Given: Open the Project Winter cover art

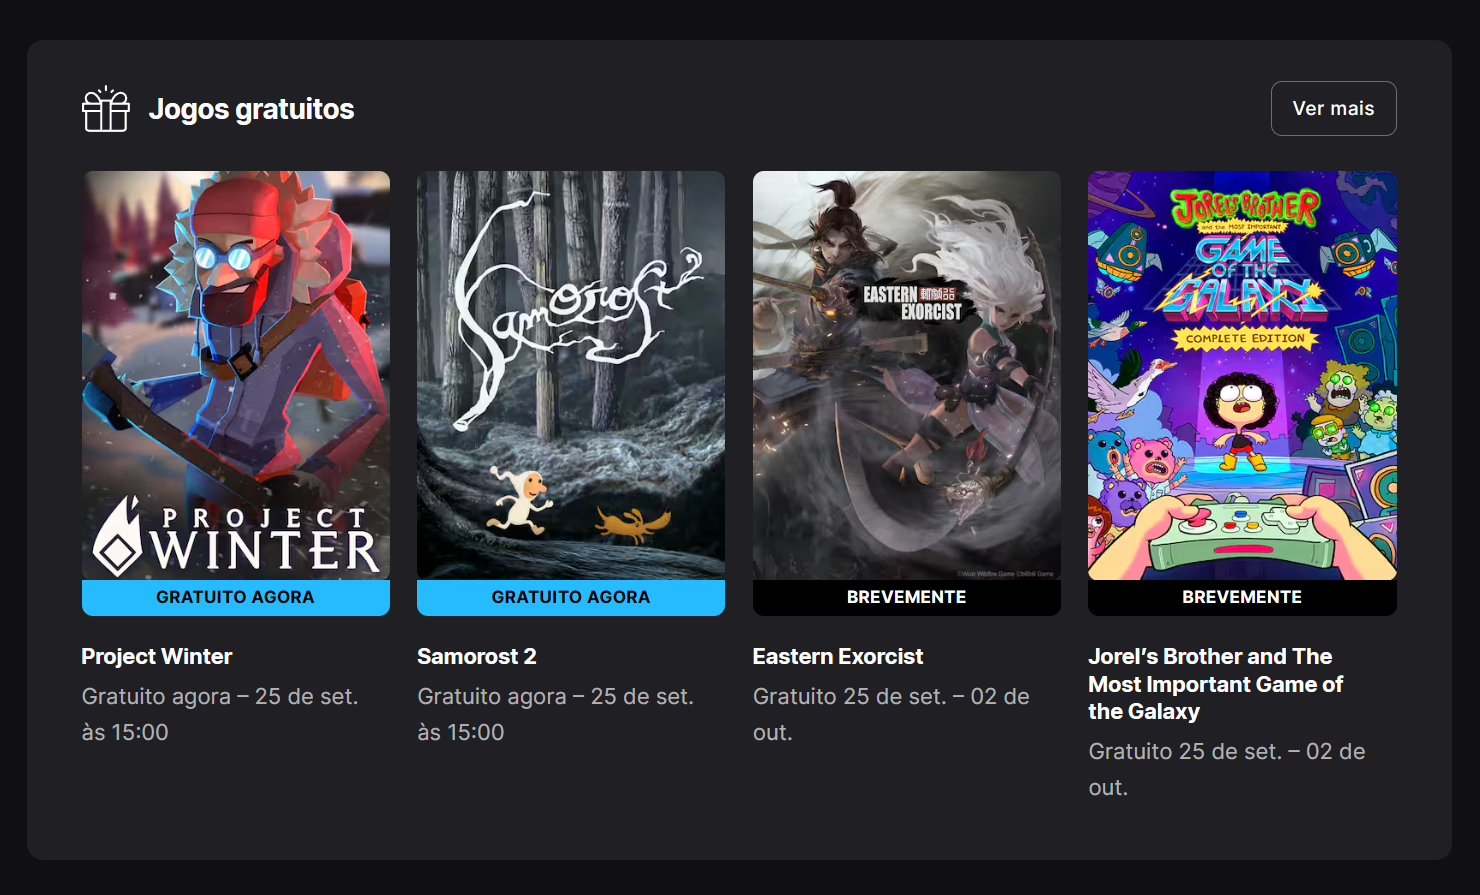Looking at the screenshot, I should pos(236,375).
